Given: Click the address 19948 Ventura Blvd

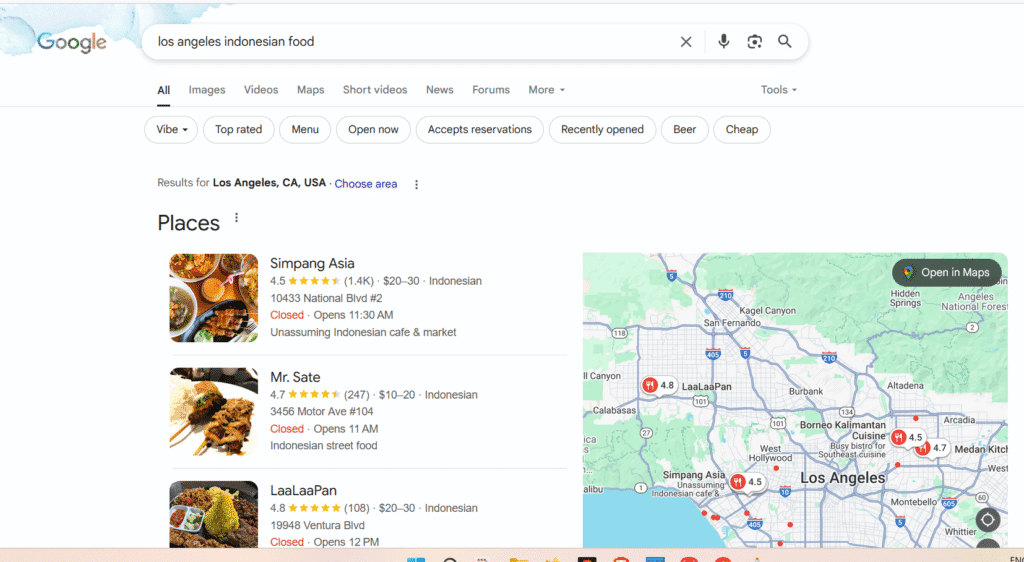Looking at the screenshot, I should pos(317,525).
